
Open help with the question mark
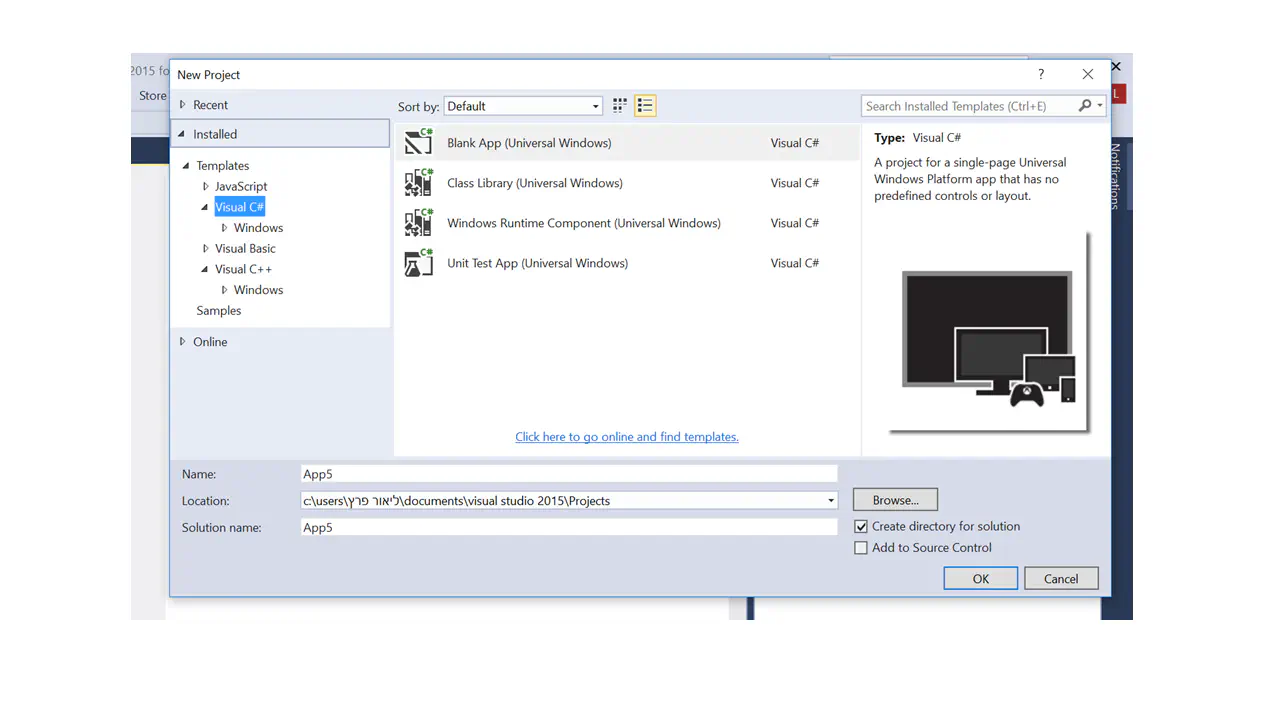(1041, 74)
